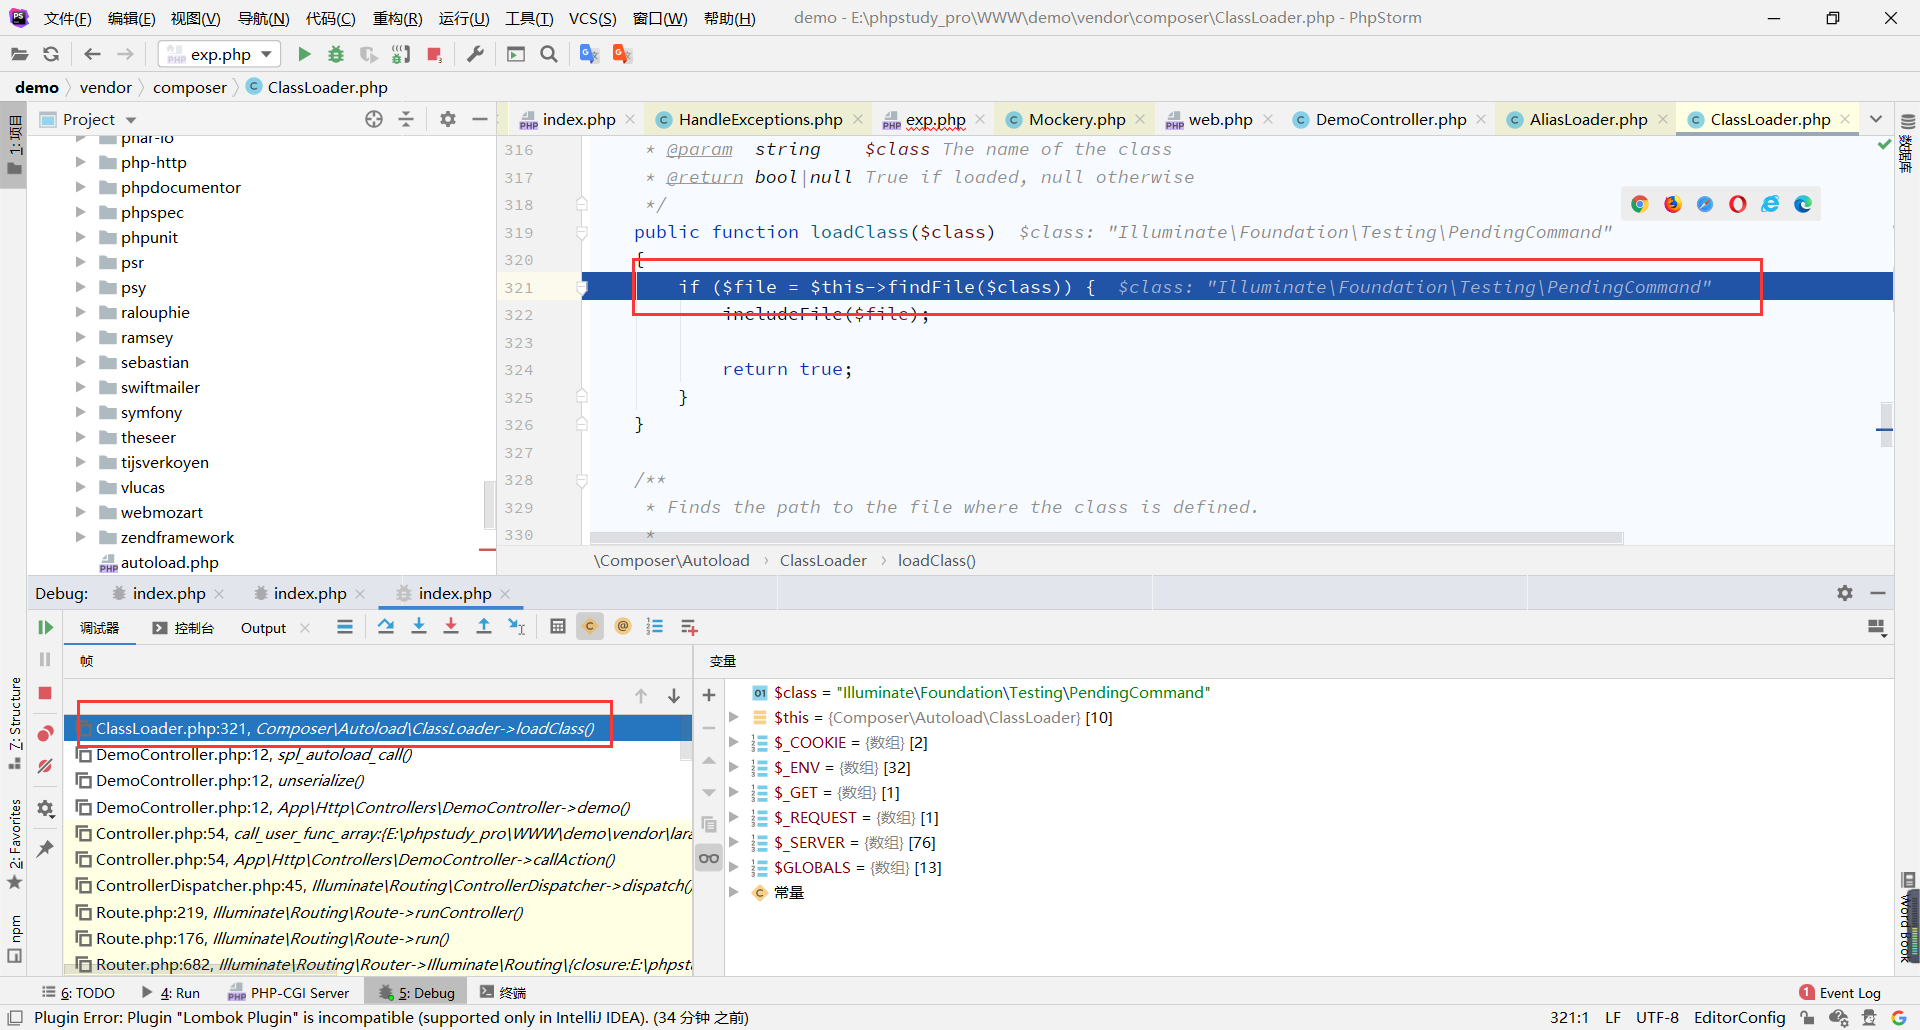This screenshot has height=1030, width=1920.
Task: Open the Project panel gear settings
Action: [448, 119]
